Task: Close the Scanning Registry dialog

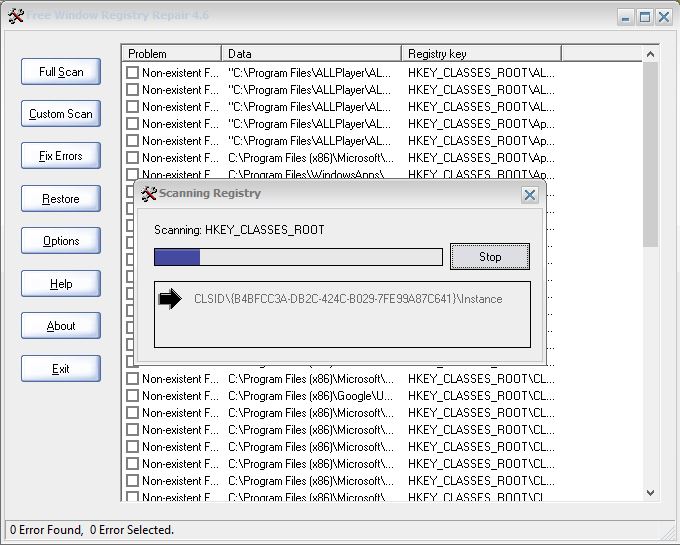Action: (530, 195)
